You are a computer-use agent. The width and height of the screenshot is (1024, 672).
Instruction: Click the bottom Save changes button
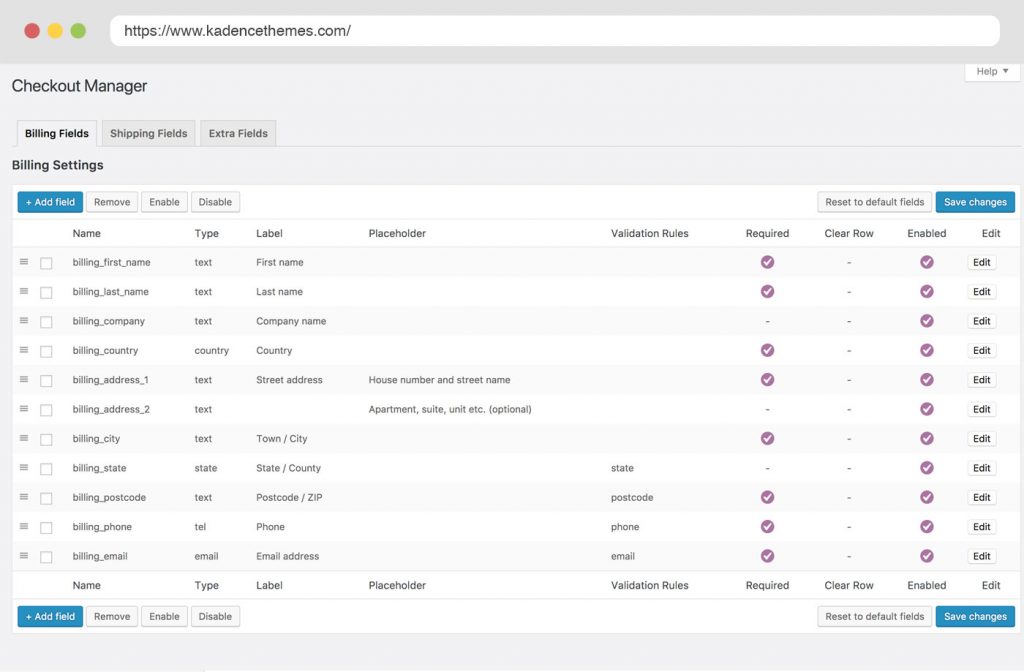pyautogui.click(x=975, y=616)
